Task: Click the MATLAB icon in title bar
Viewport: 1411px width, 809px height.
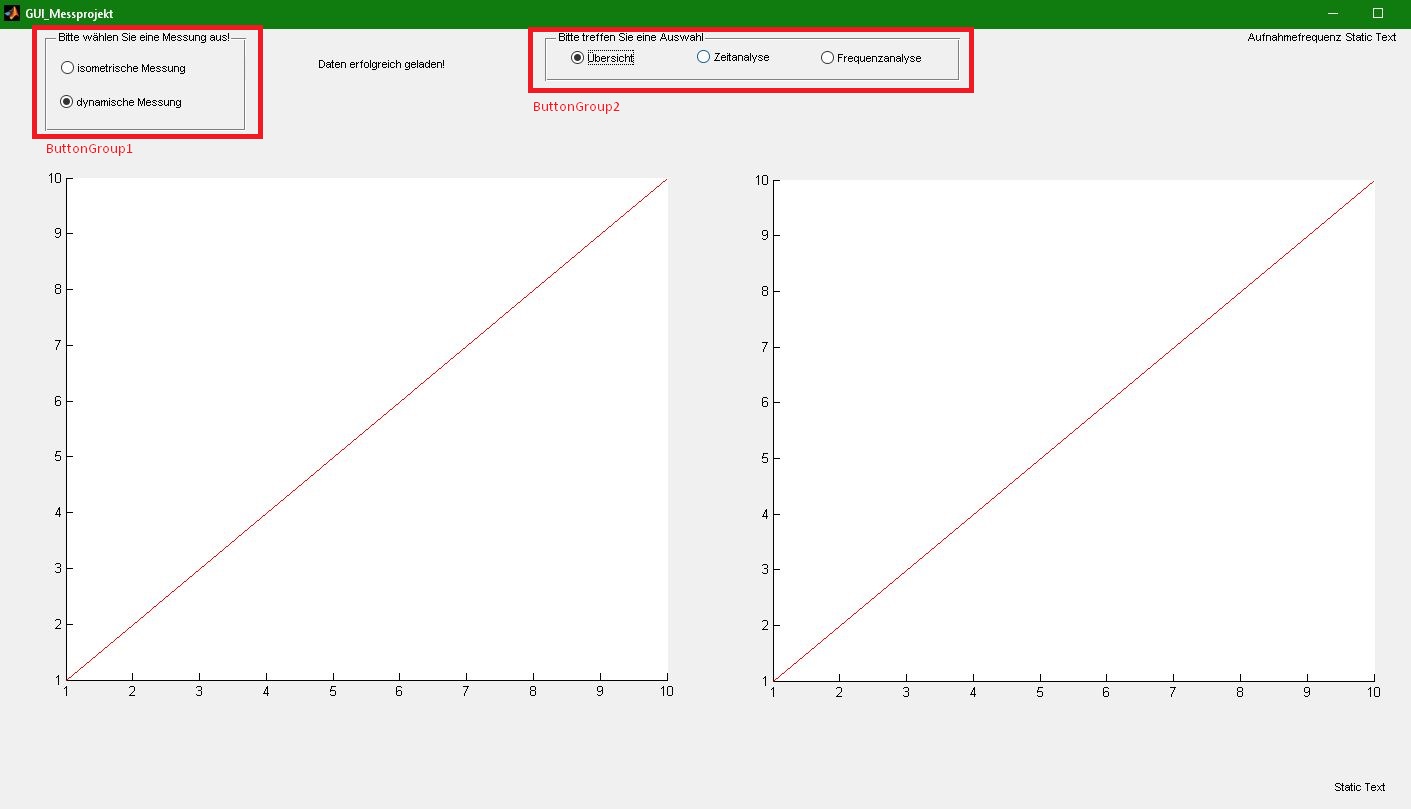Action: [12, 14]
